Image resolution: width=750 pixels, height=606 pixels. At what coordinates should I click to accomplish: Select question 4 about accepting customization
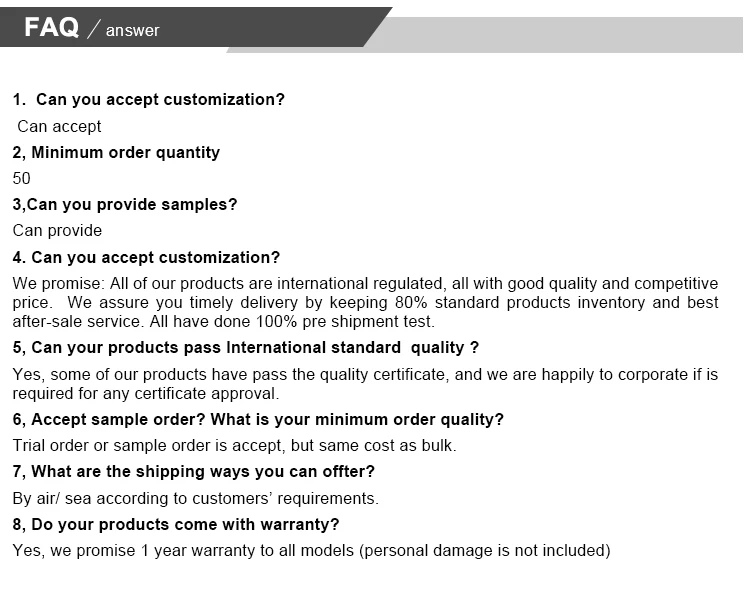coord(146,257)
